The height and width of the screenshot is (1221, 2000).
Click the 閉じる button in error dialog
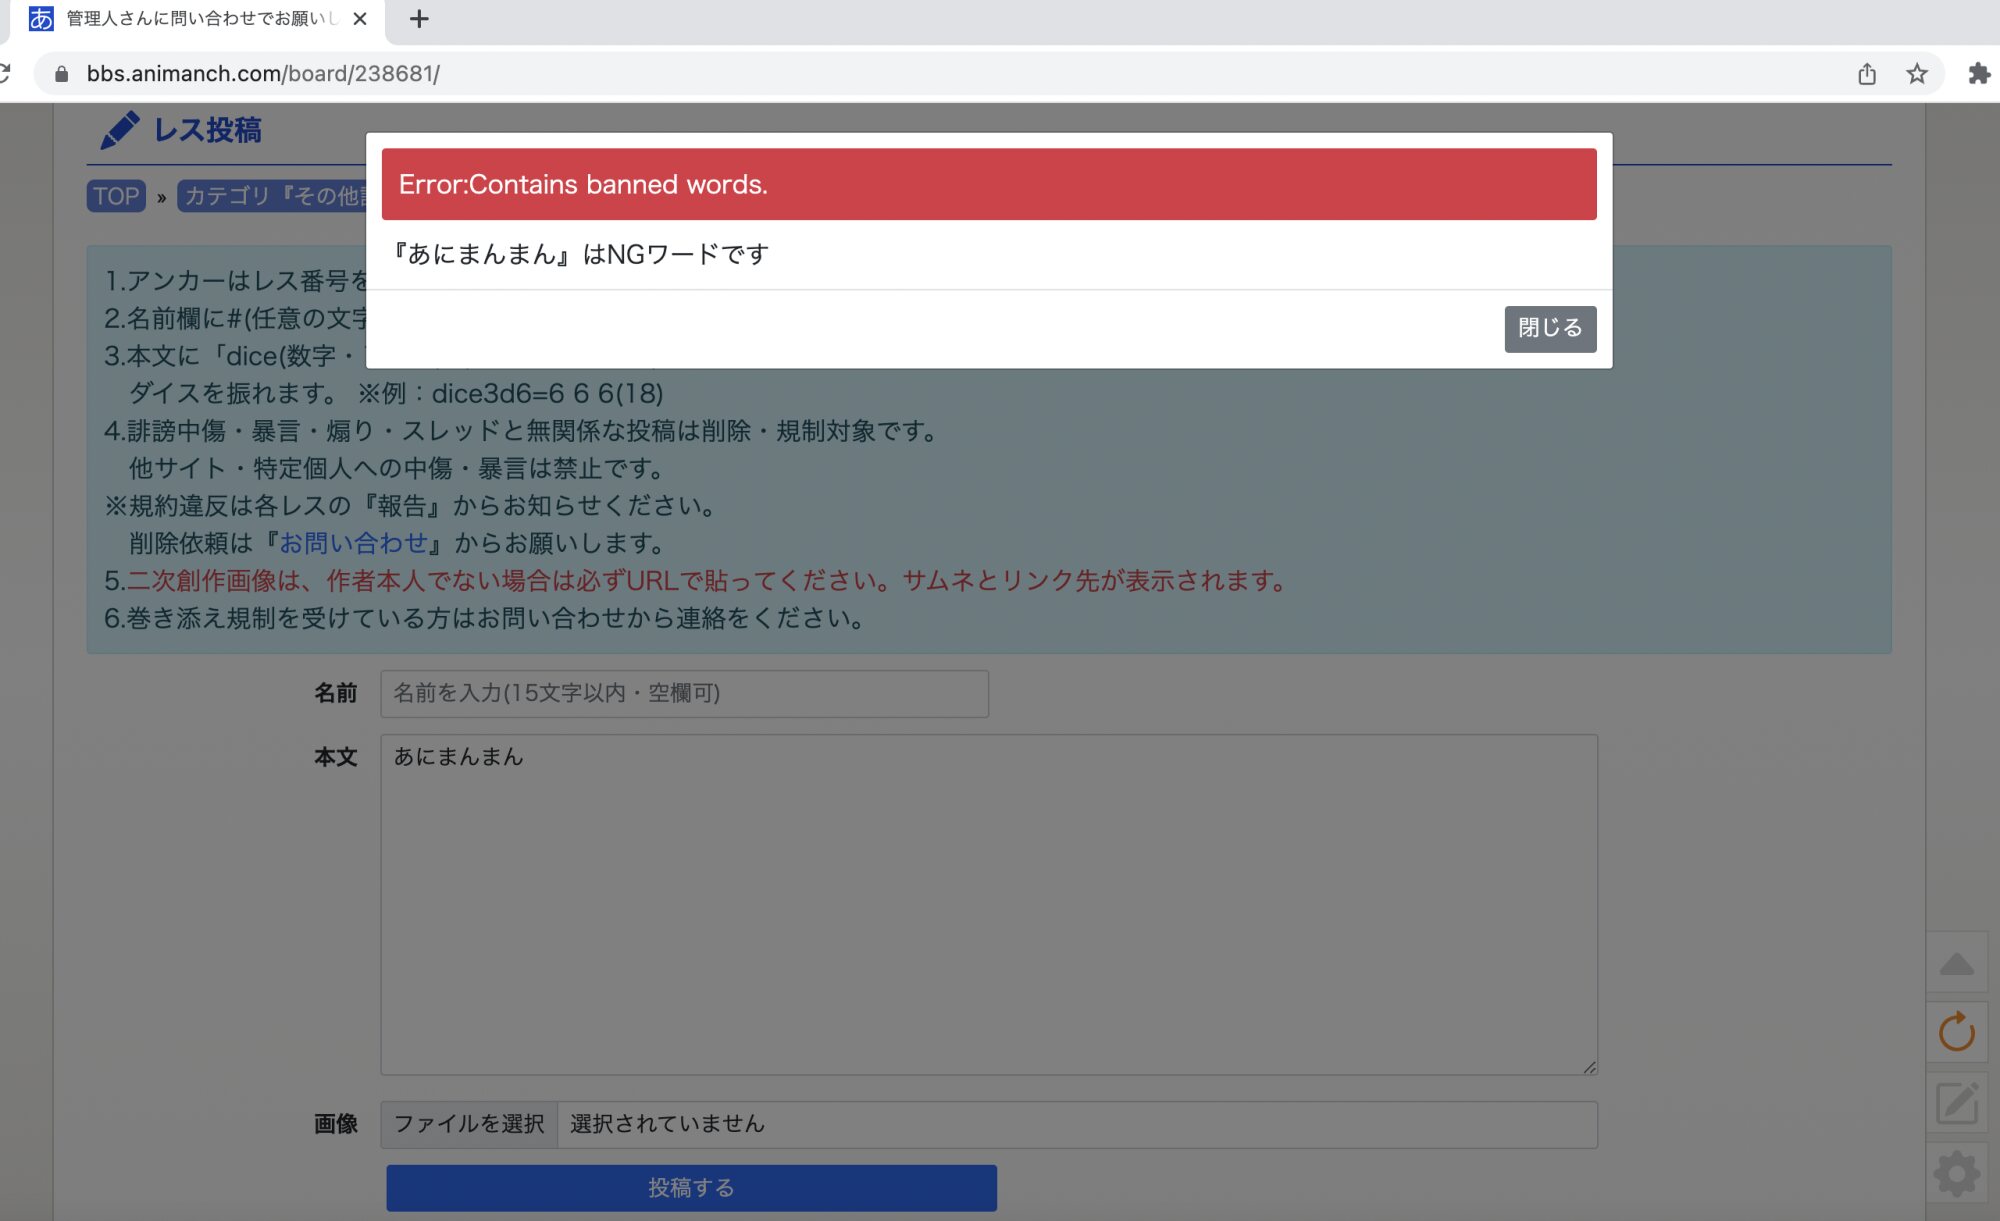(1549, 328)
